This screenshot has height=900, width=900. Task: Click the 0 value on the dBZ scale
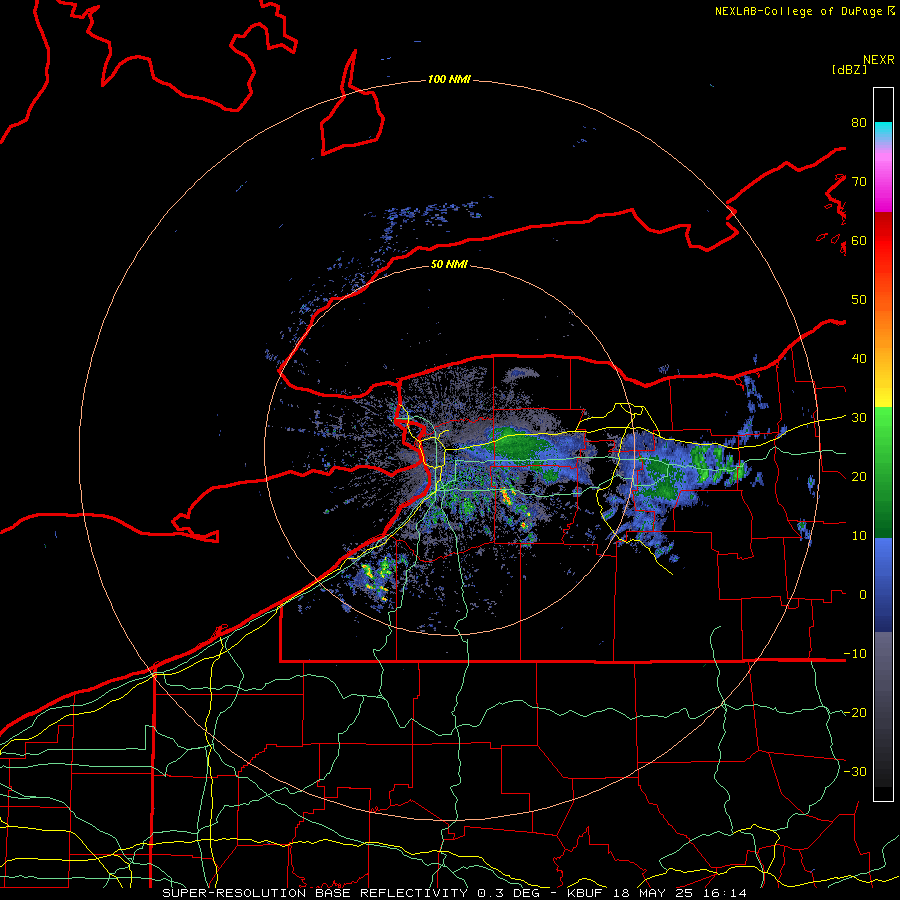point(863,595)
